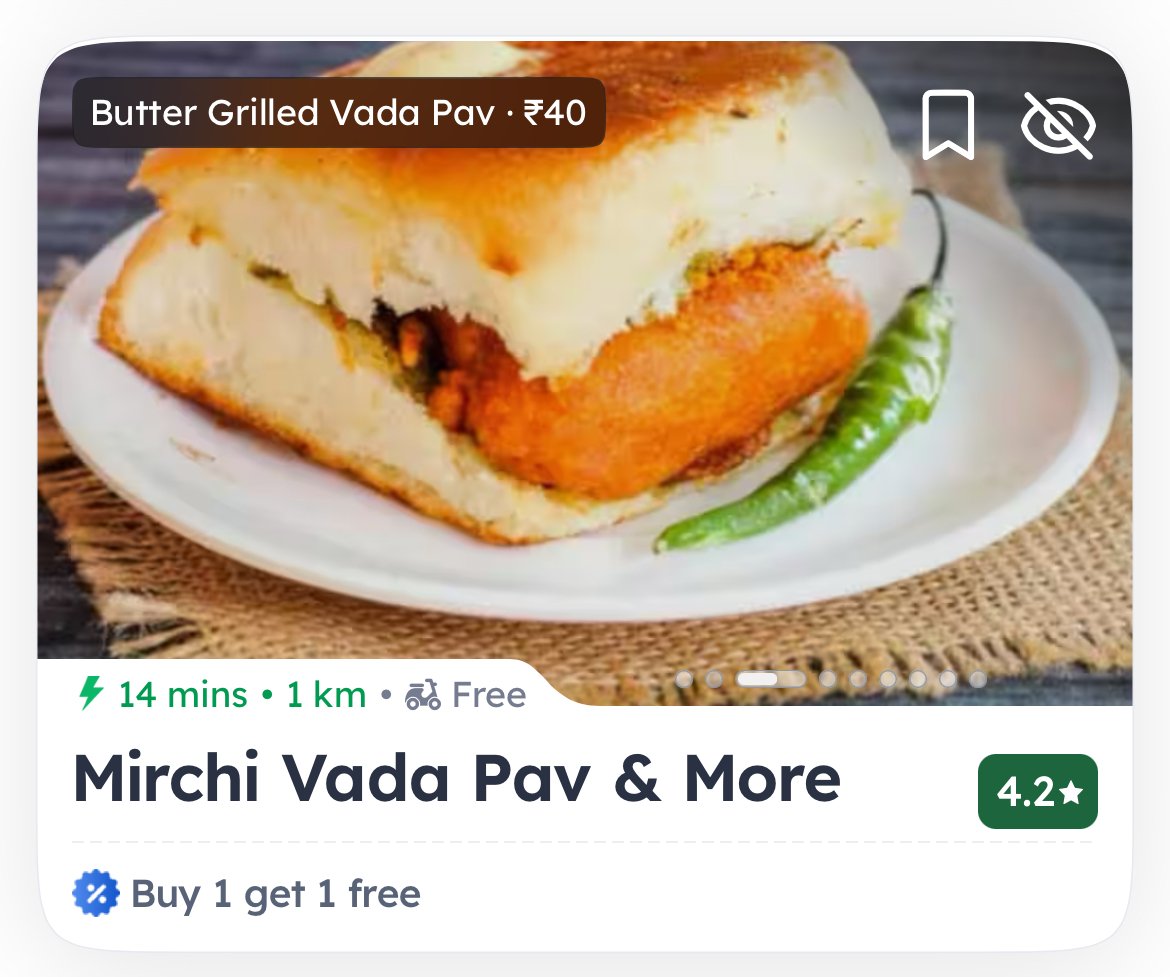Open the Butter Grilled Vada Pav ₹40 label
The image size is (1170, 977).
(x=339, y=113)
